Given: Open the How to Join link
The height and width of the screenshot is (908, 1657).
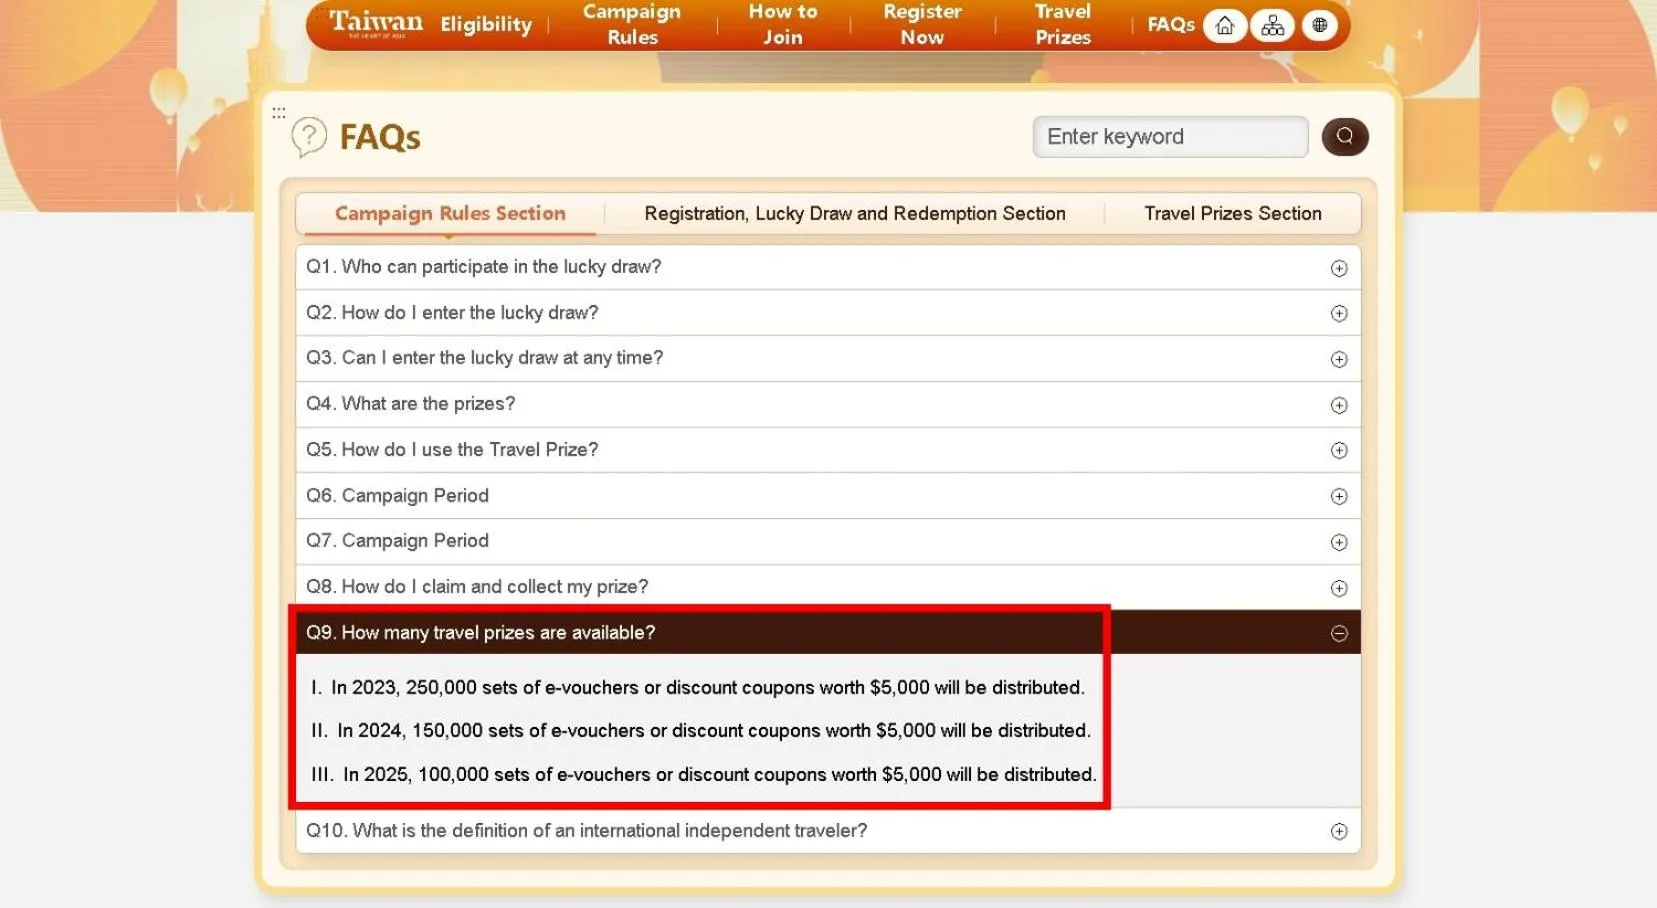Looking at the screenshot, I should (782, 24).
